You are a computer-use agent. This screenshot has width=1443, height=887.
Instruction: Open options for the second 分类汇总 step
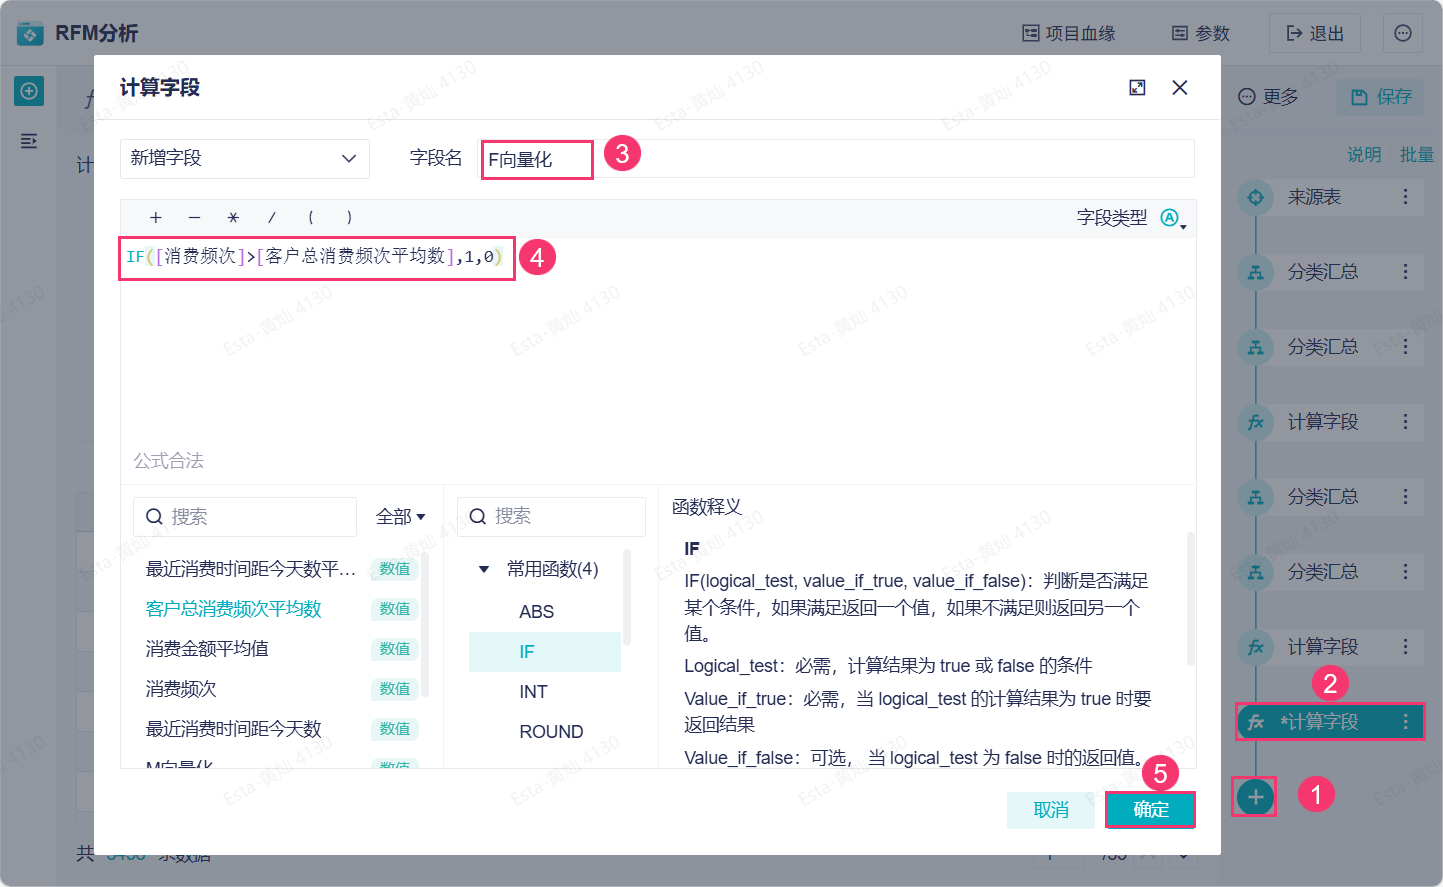(1405, 347)
